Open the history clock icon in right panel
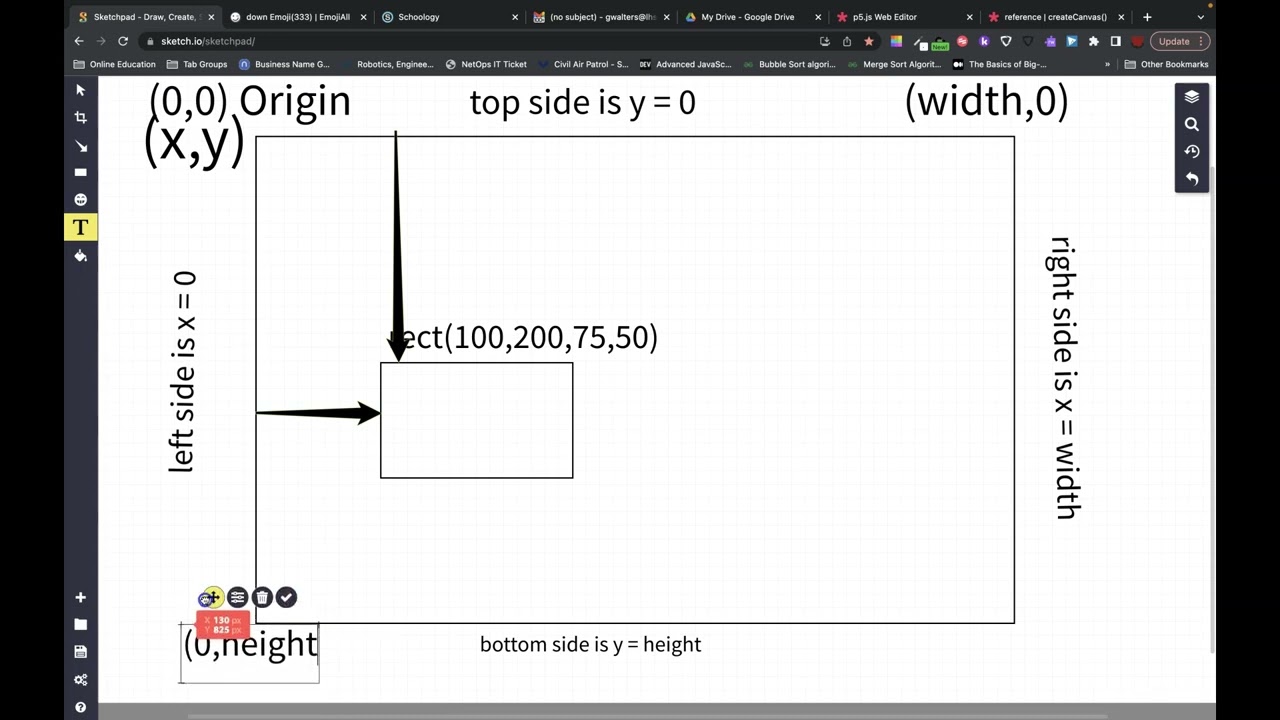The width and height of the screenshot is (1280, 720). 1192,151
